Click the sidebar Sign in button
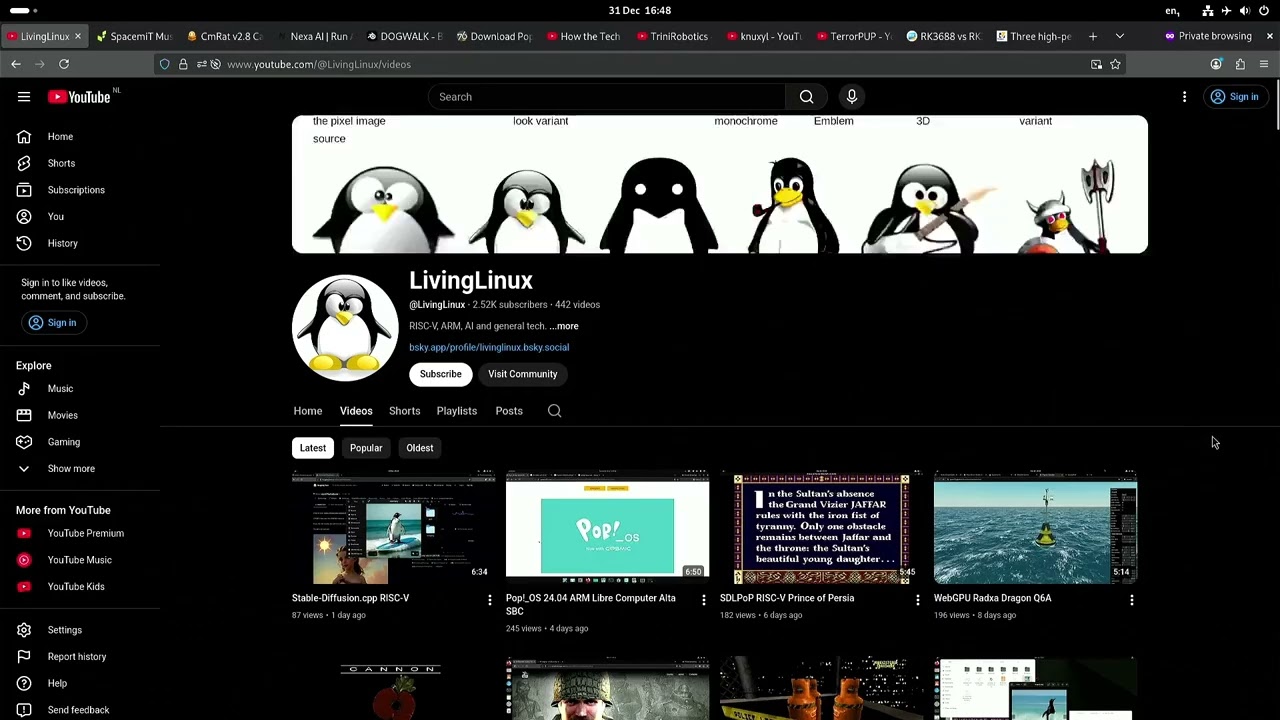This screenshot has width=1280, height=720. point(52,323)
